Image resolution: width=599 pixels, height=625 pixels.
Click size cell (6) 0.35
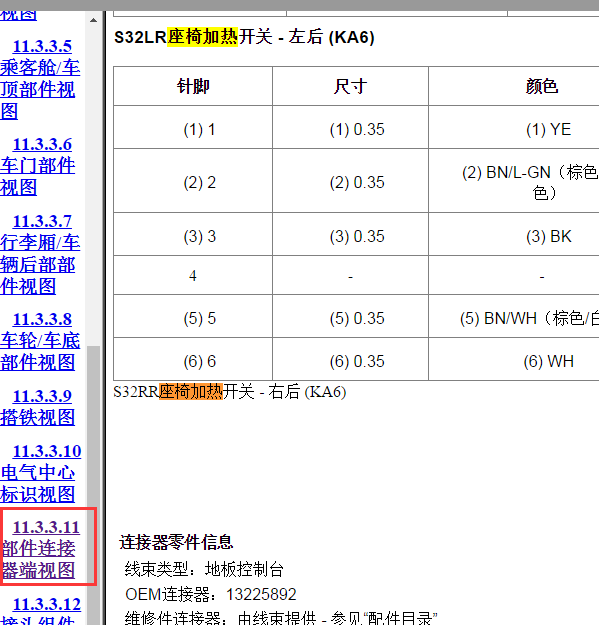(350, 360)
